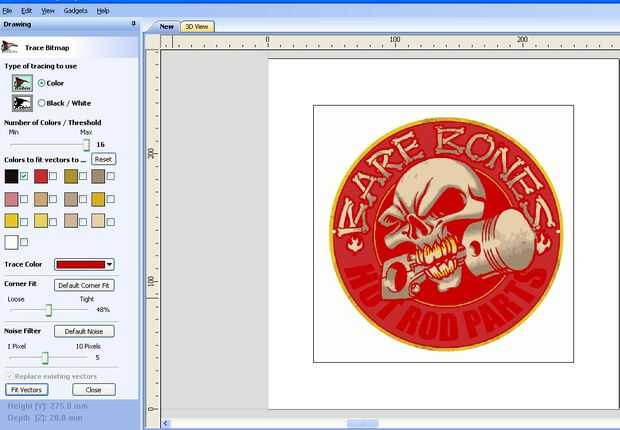Click the Reset colors button
The image size is (620, 430).
coord(104,159)
